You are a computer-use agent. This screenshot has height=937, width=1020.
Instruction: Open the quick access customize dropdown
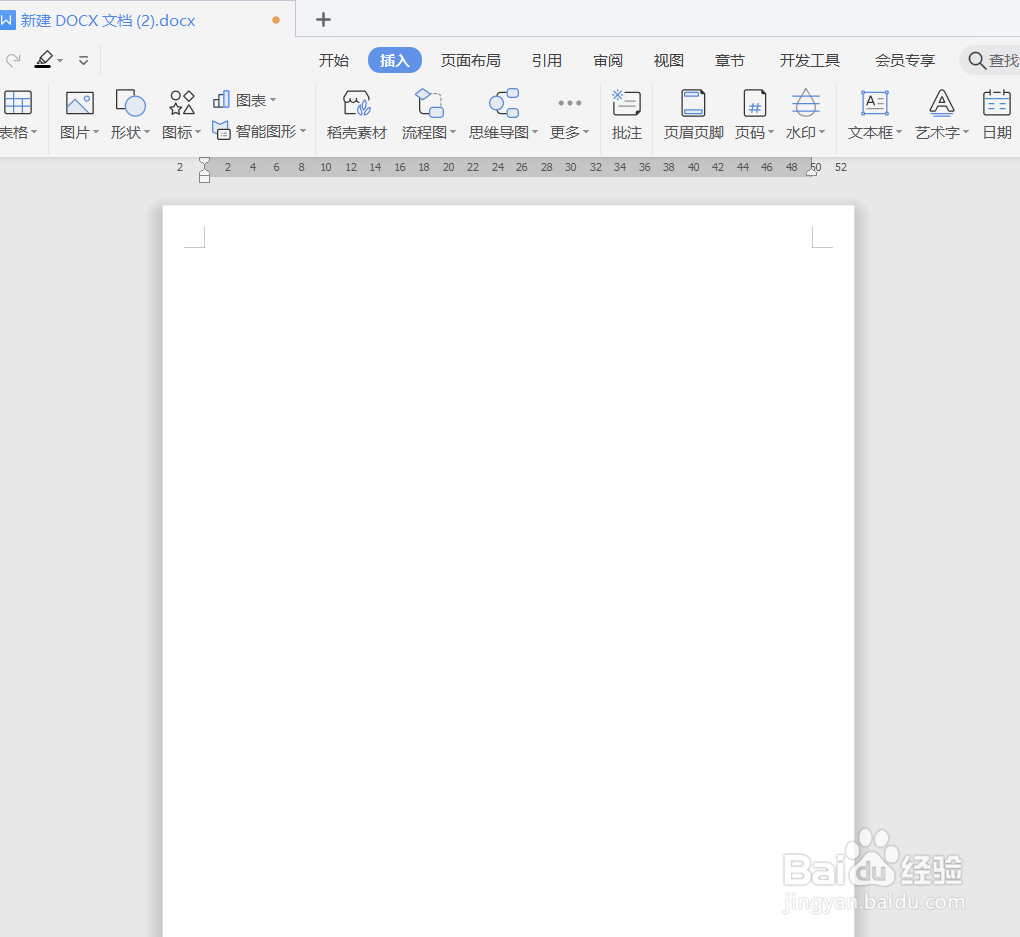tap(83, 61)
